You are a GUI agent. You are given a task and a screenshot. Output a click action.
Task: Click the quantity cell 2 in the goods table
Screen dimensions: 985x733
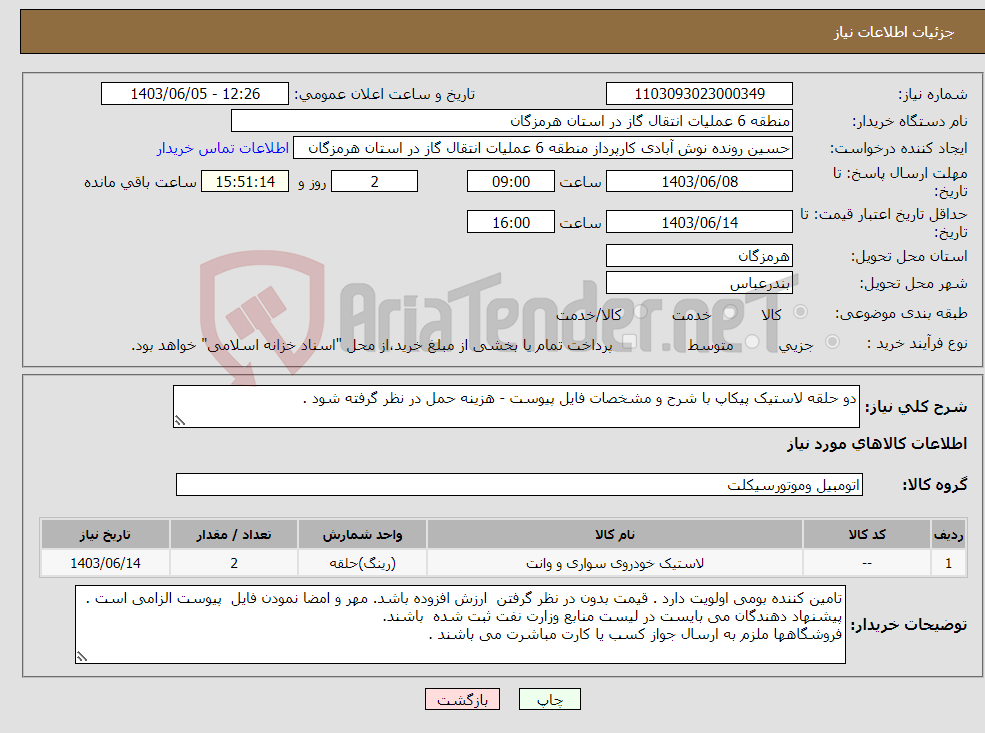[234, 563]
